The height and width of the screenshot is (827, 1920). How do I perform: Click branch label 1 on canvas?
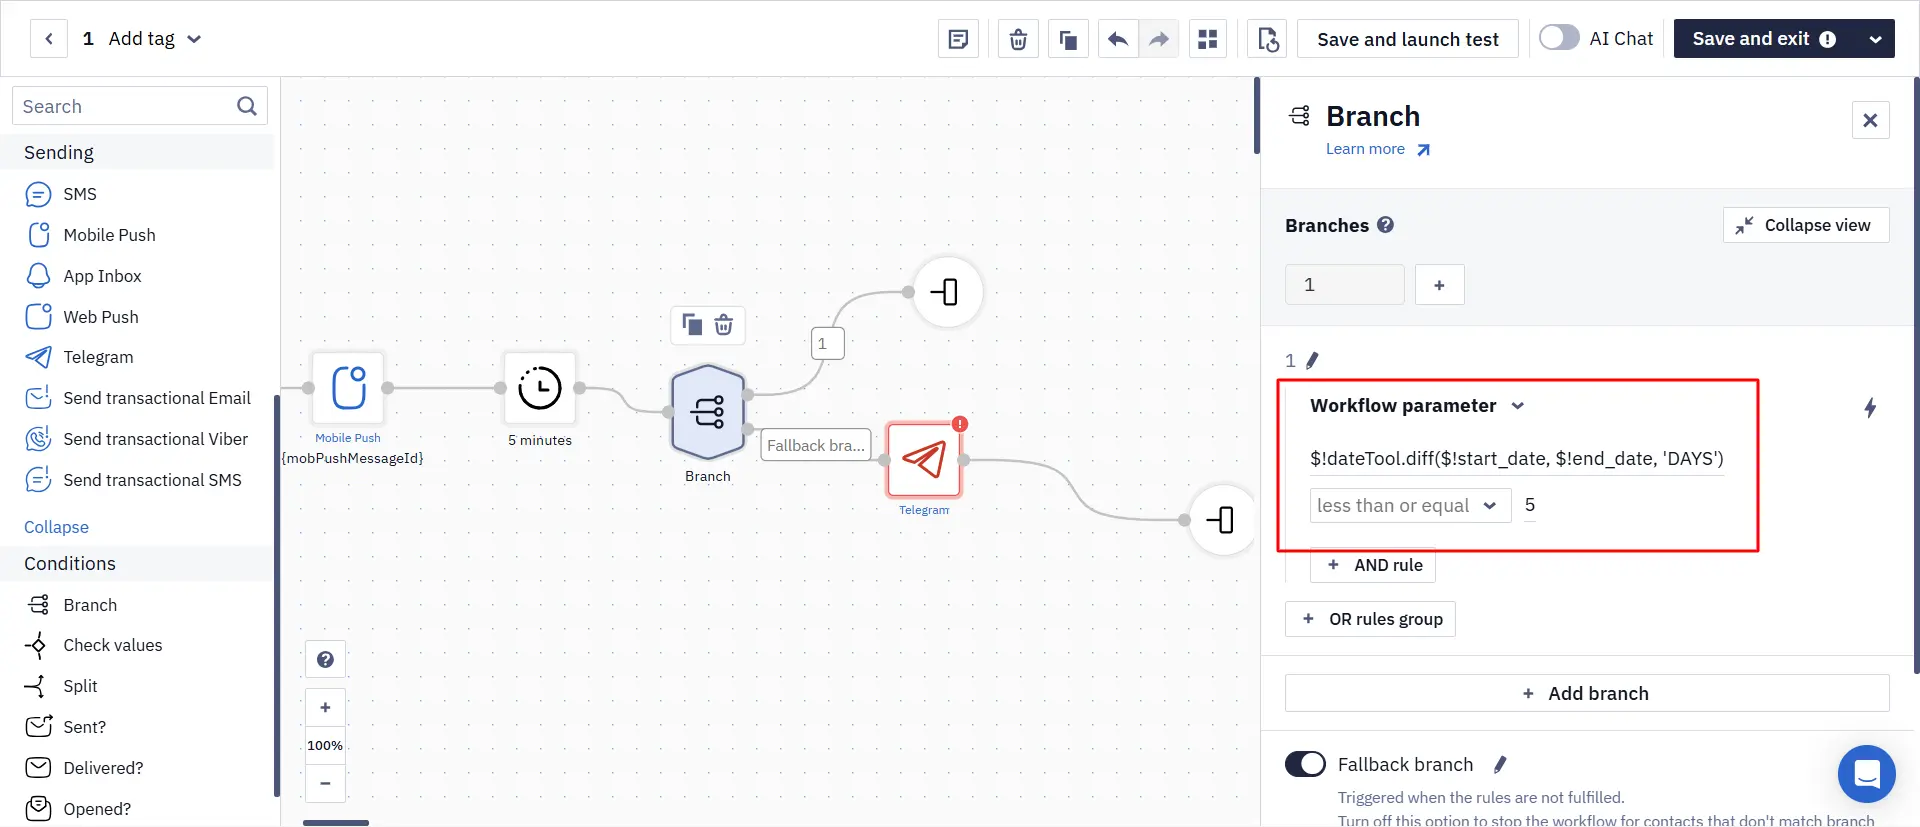point(827,343)
